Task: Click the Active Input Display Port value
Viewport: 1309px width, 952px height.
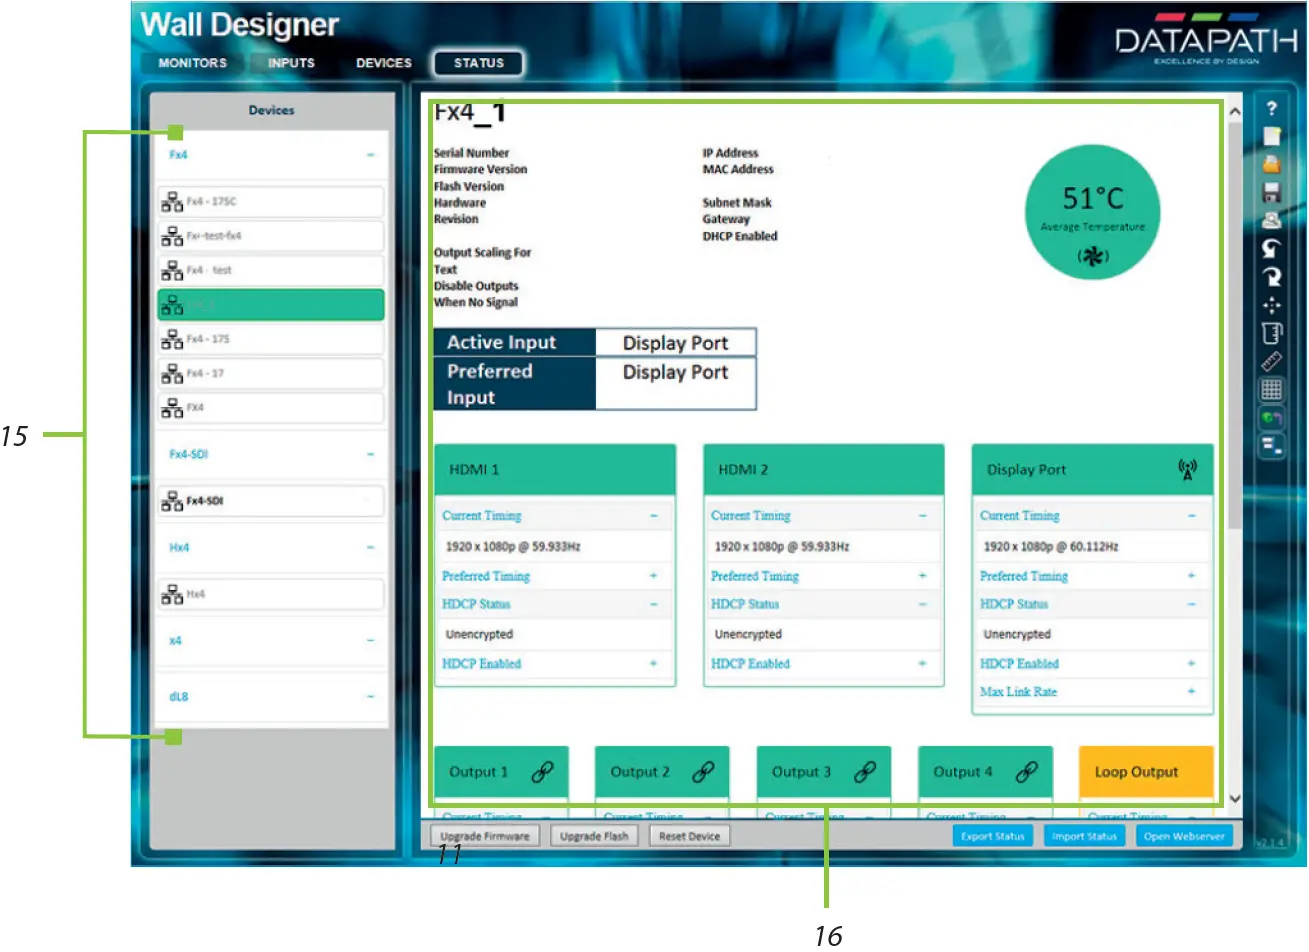Action: pyautogui.click(x=676, y=343)
